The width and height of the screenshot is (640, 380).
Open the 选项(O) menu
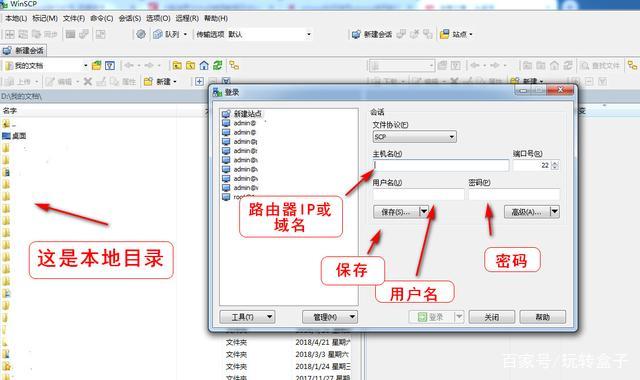pos(158,18)
